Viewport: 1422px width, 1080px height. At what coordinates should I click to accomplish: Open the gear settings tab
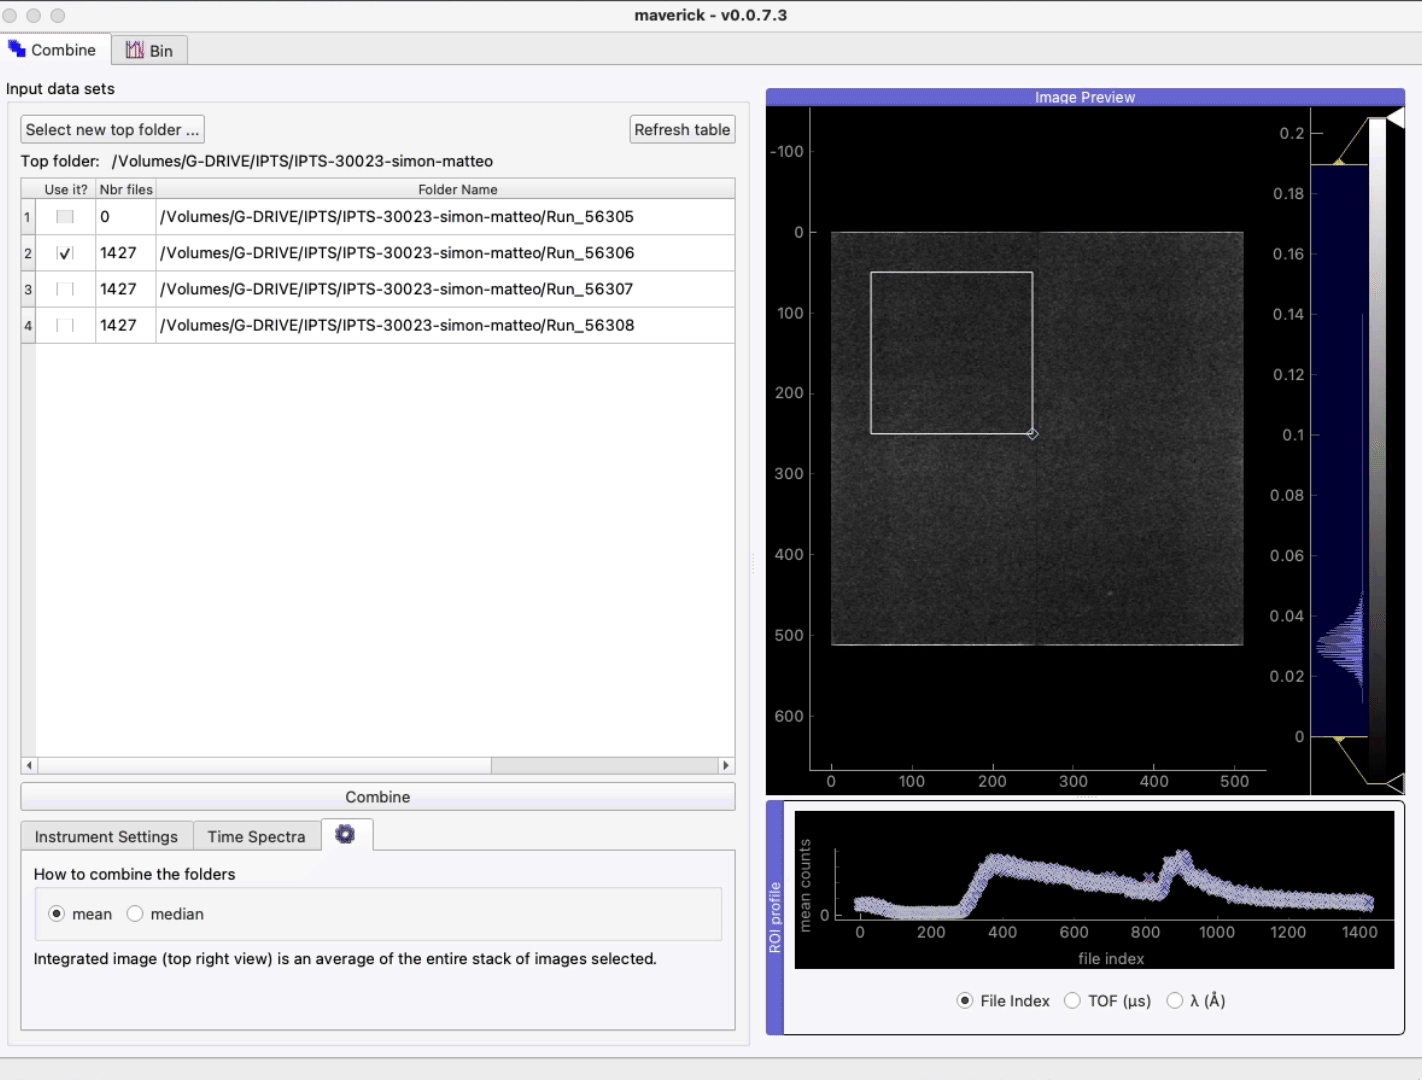(x=345, y=834)
